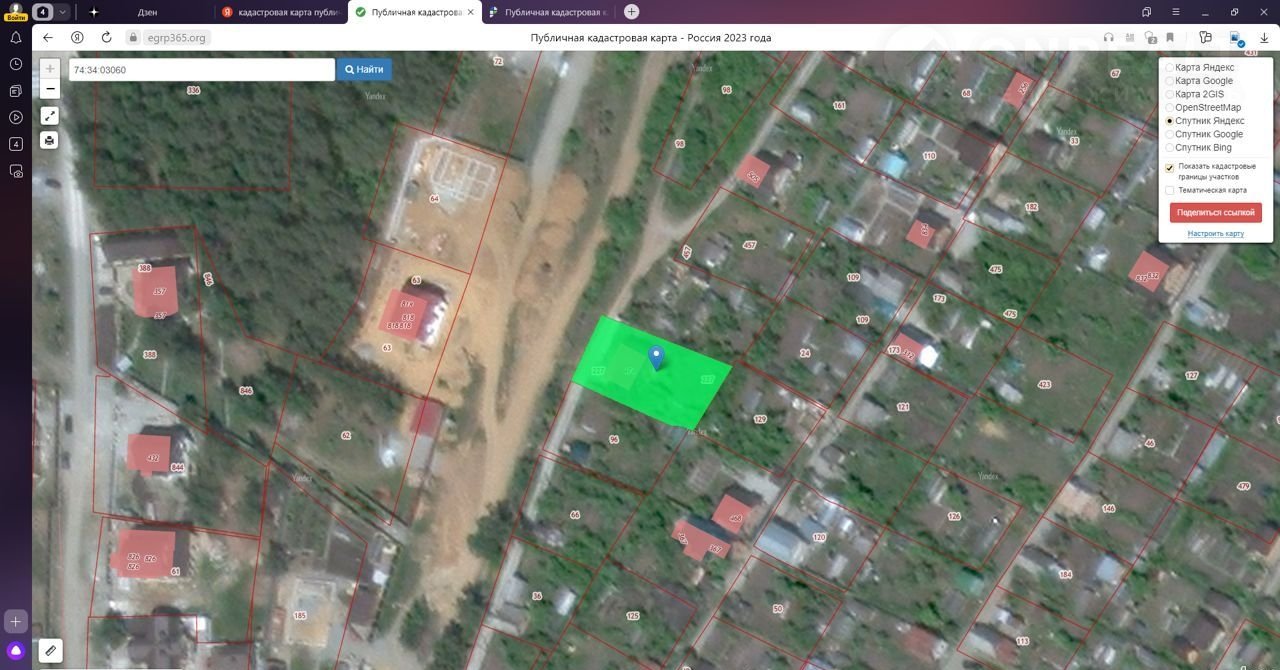Click the Найти search button

pos(364,70)
